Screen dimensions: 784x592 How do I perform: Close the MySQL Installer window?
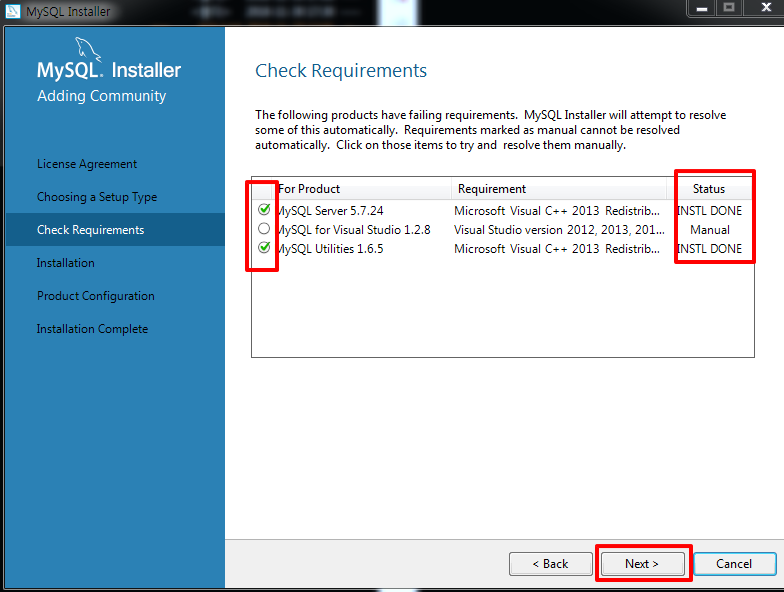click(765, 8)
